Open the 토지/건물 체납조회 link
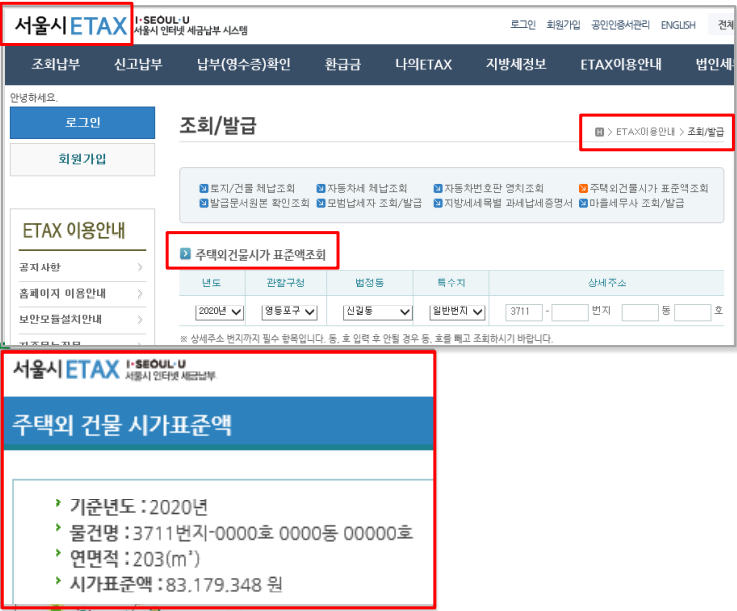 [252, 188]
